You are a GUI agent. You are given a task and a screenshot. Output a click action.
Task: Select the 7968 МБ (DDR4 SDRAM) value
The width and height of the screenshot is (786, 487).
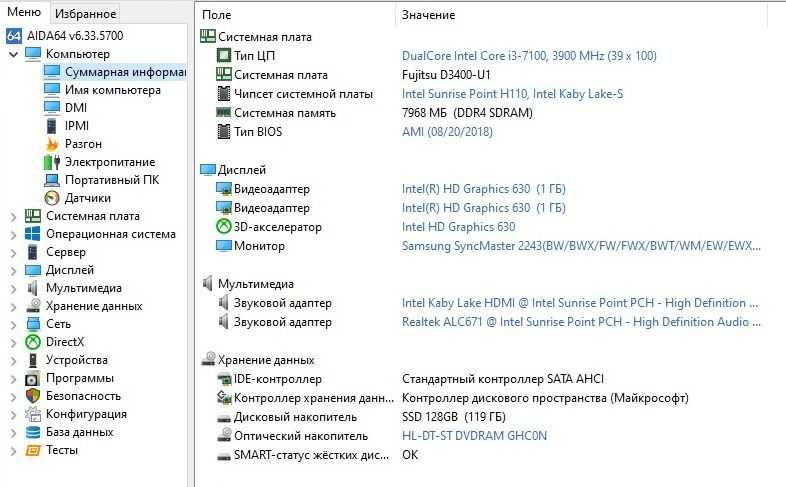(x=467, y=113)
